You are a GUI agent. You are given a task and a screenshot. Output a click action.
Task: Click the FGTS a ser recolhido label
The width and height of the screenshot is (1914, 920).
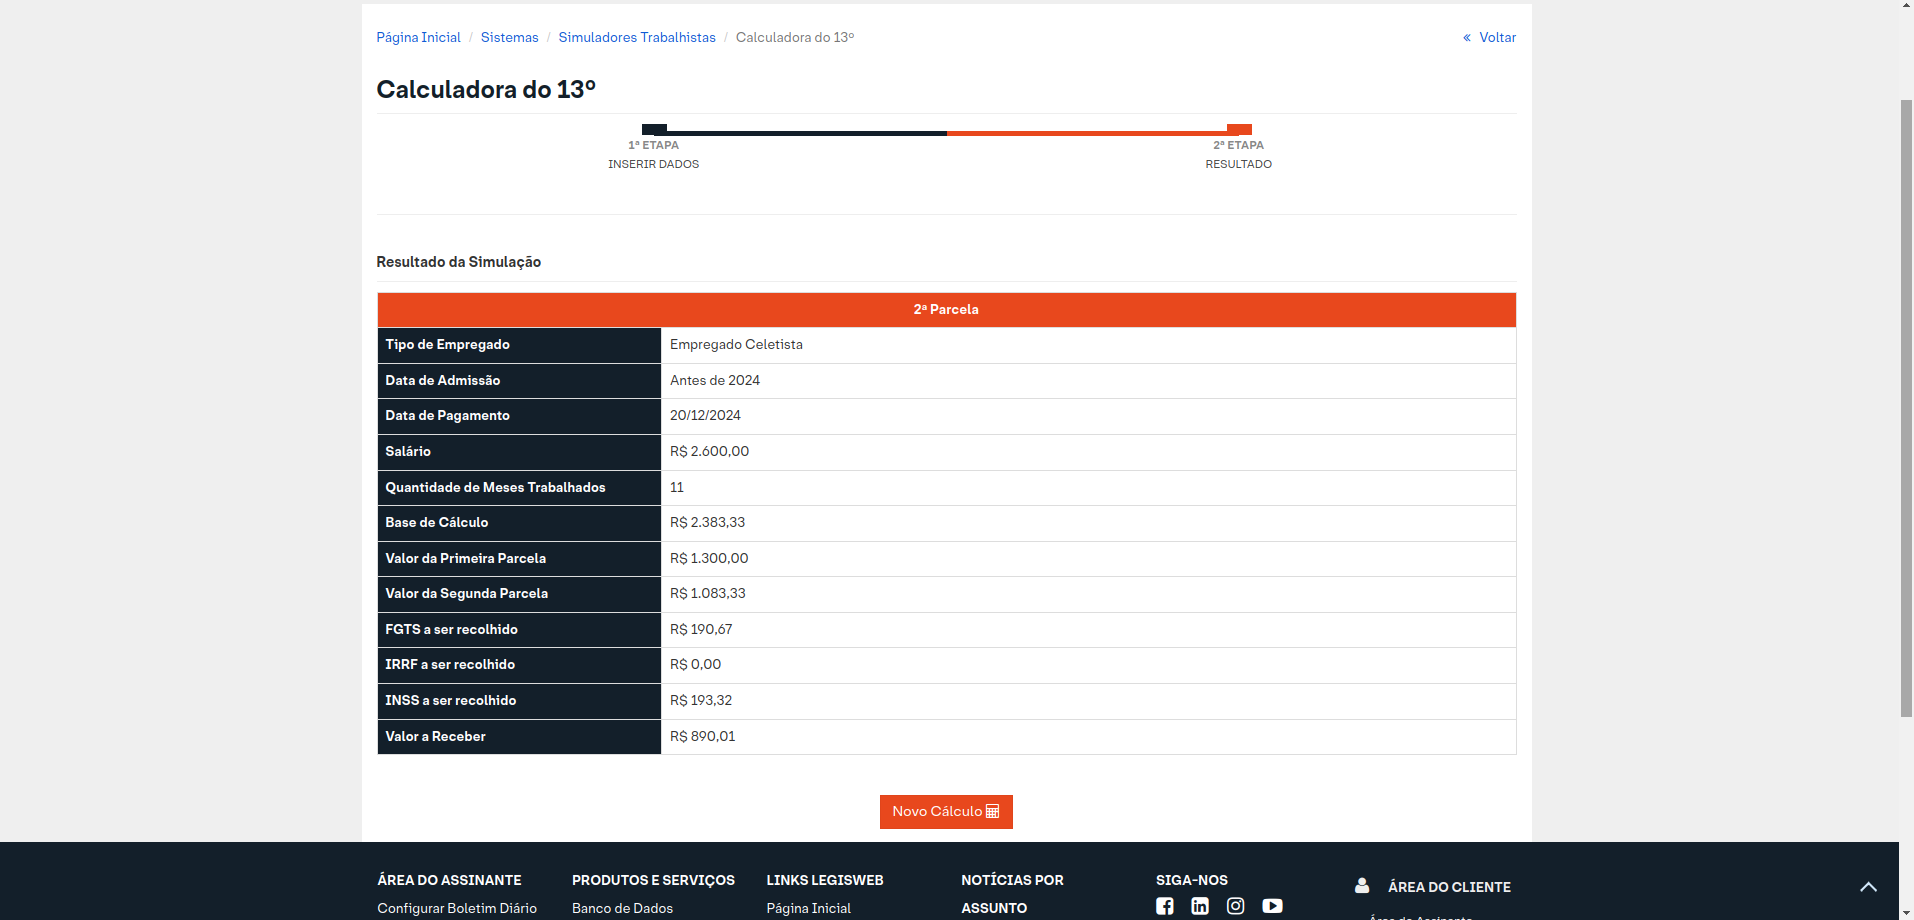click(451, 630)
